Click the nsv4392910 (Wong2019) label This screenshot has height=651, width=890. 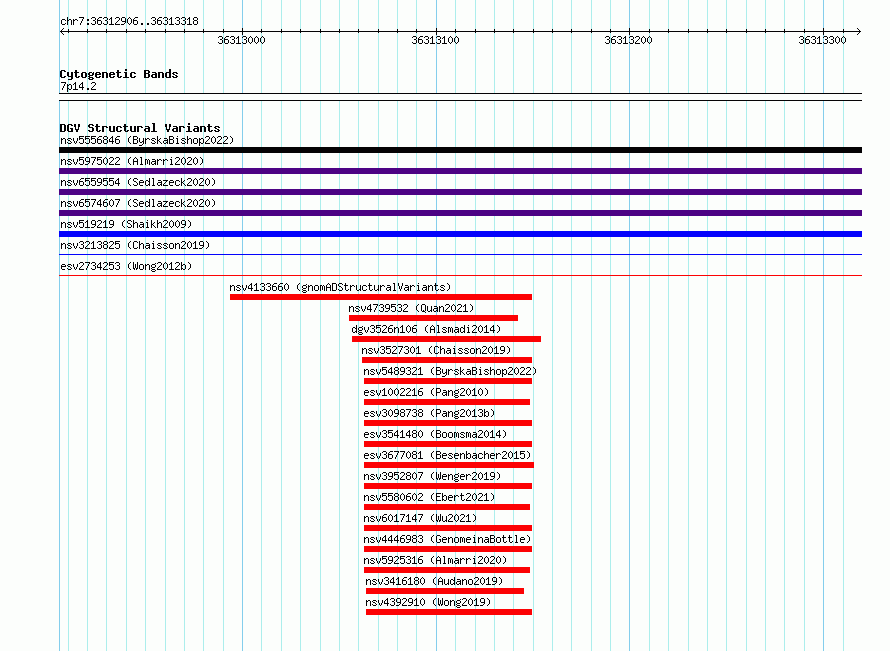(x=428, y=602)
